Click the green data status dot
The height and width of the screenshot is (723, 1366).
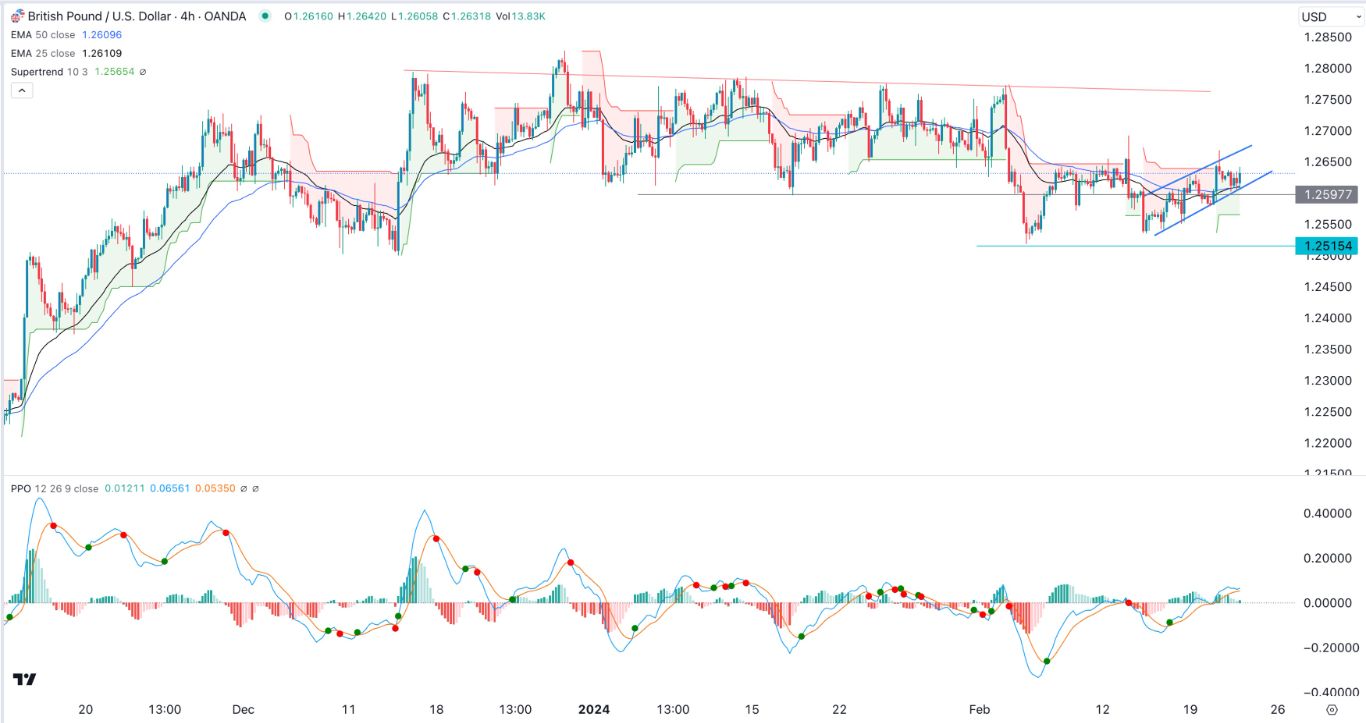point(263,16)
